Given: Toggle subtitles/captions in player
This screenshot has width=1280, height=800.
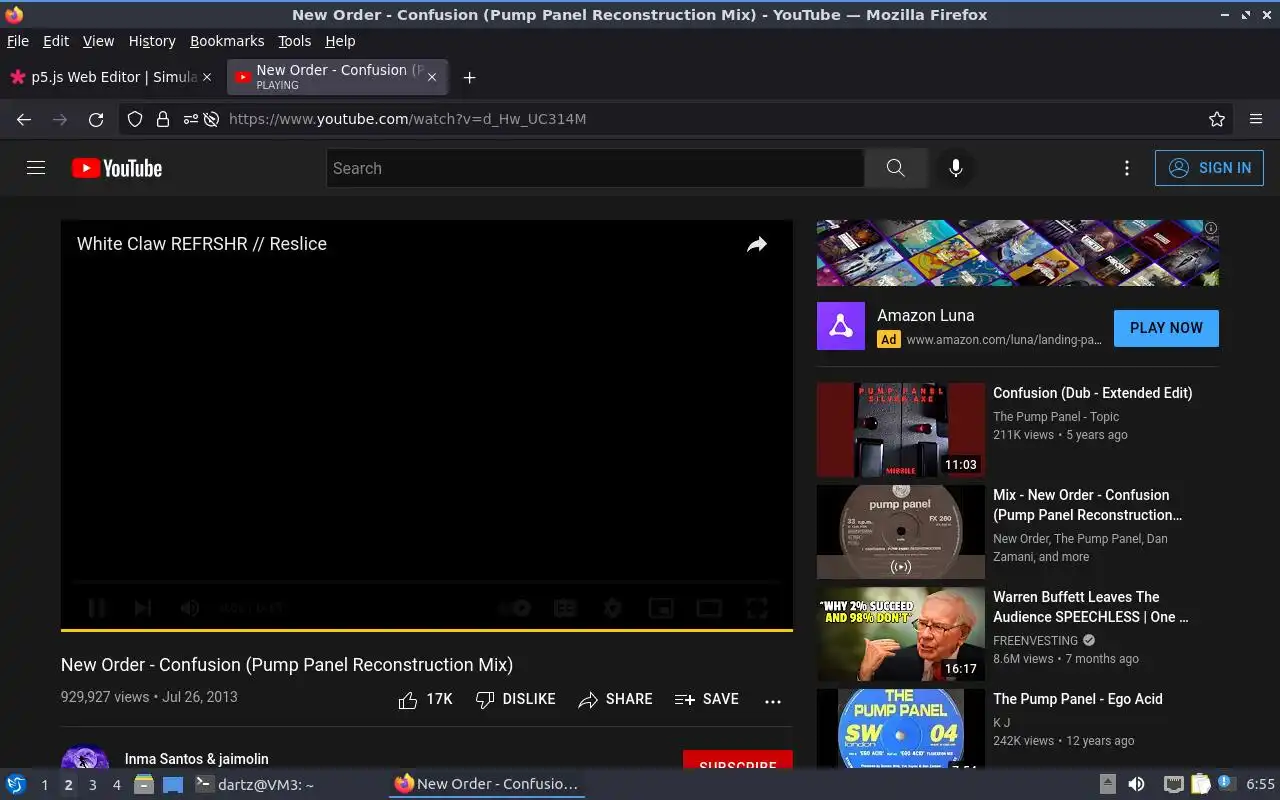Looking at the screenshot, I should click(565, 607).
